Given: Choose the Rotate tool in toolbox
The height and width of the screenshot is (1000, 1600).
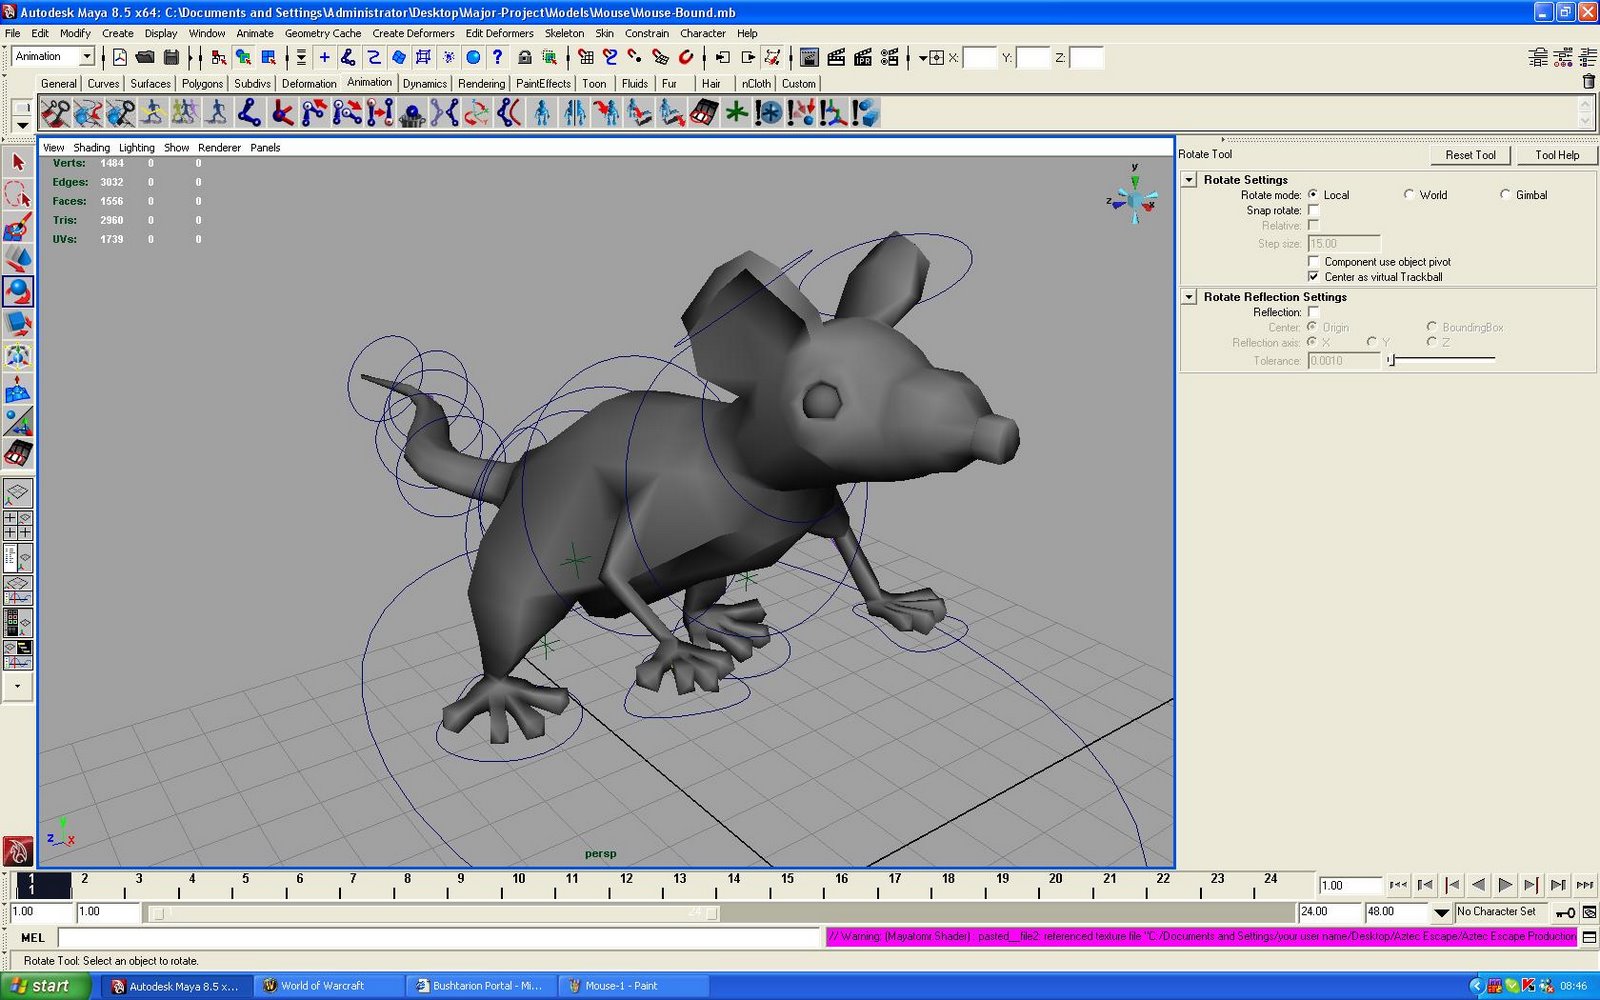Looking at the screenshot, I should [18, 291].
